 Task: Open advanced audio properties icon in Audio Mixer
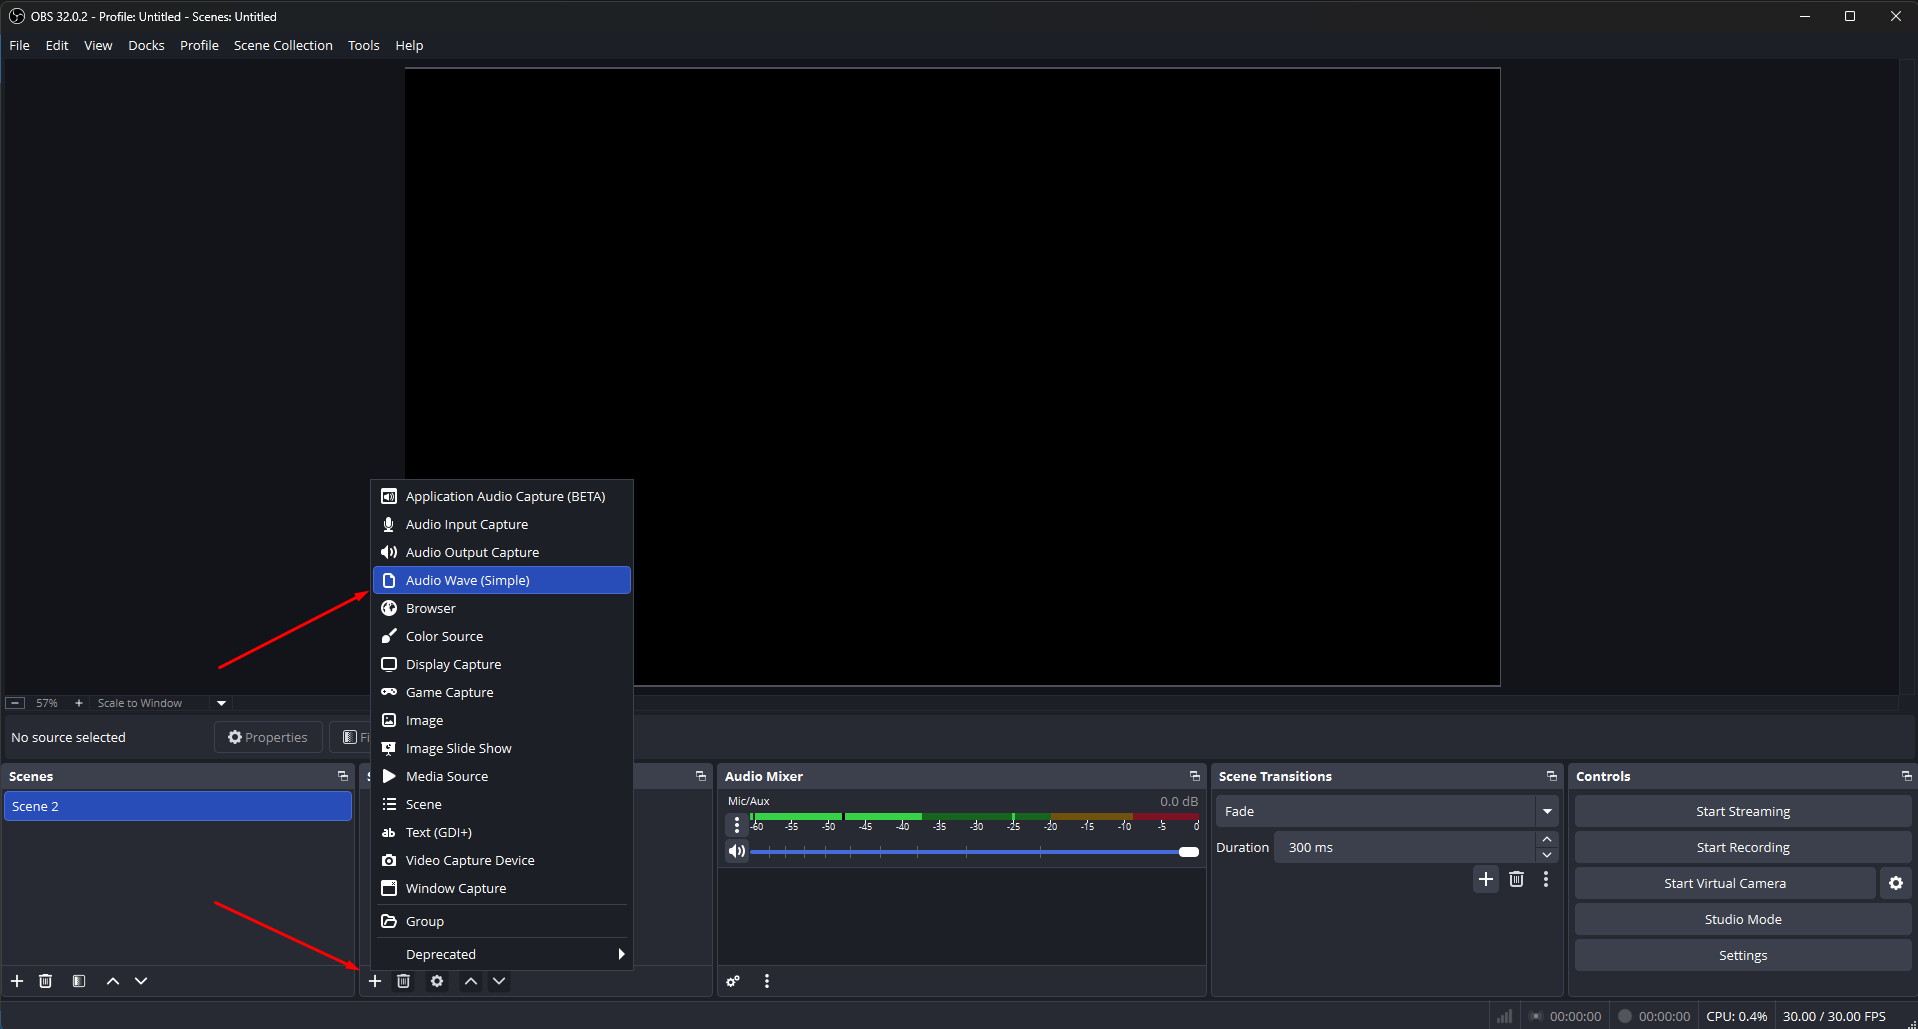click(x=733, y=981)
